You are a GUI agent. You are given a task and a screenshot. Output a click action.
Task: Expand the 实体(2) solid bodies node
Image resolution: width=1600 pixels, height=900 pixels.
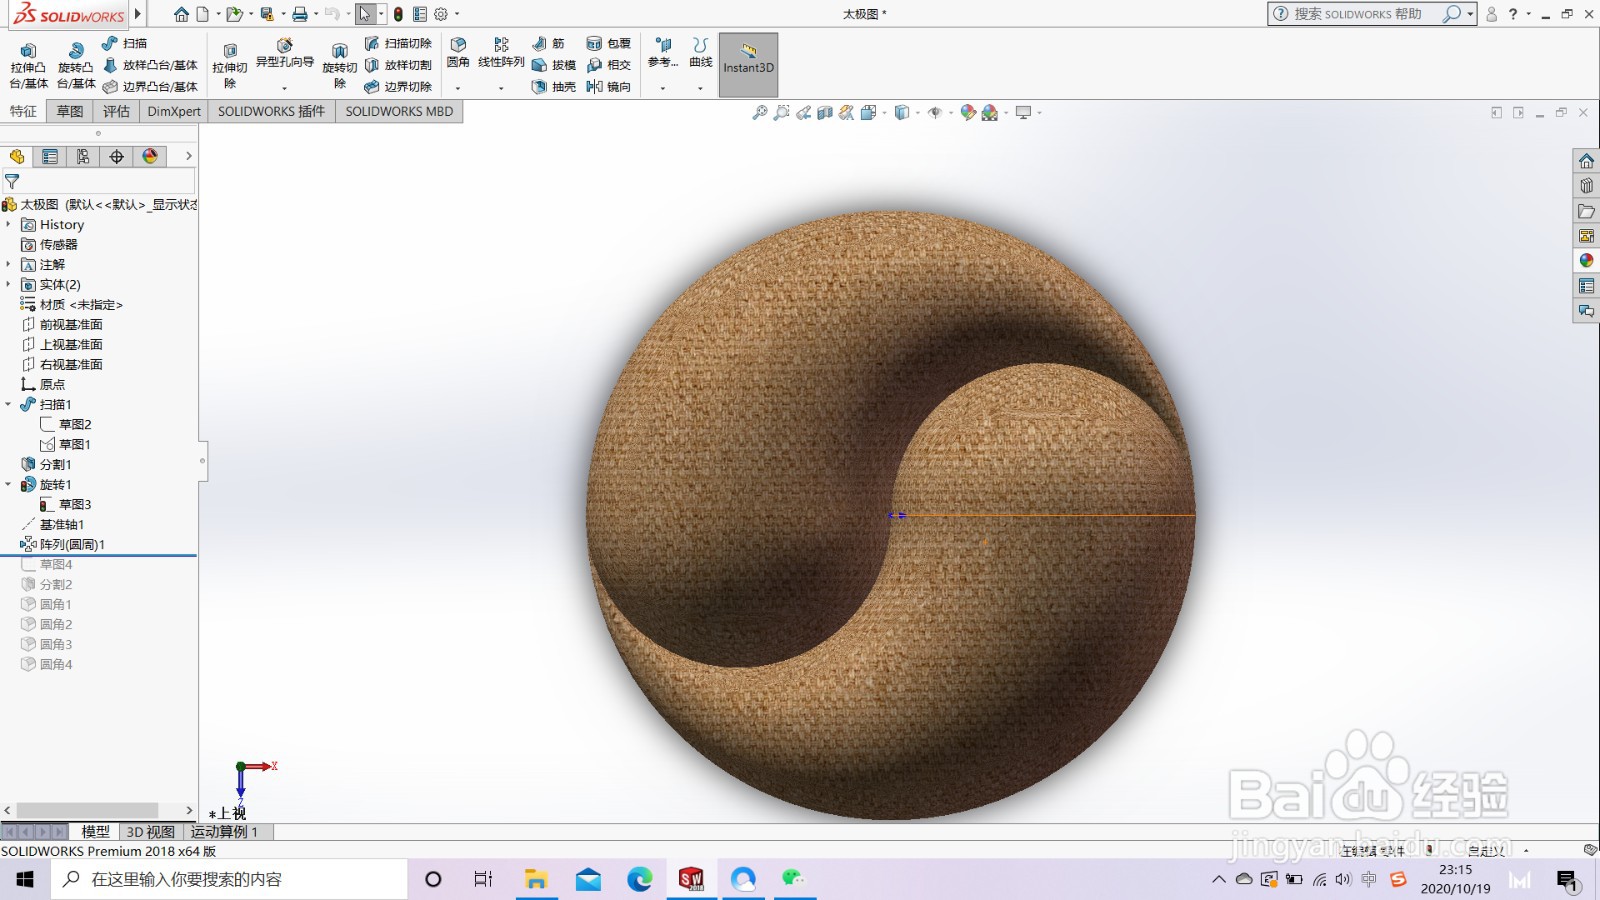tap(8, 285)
